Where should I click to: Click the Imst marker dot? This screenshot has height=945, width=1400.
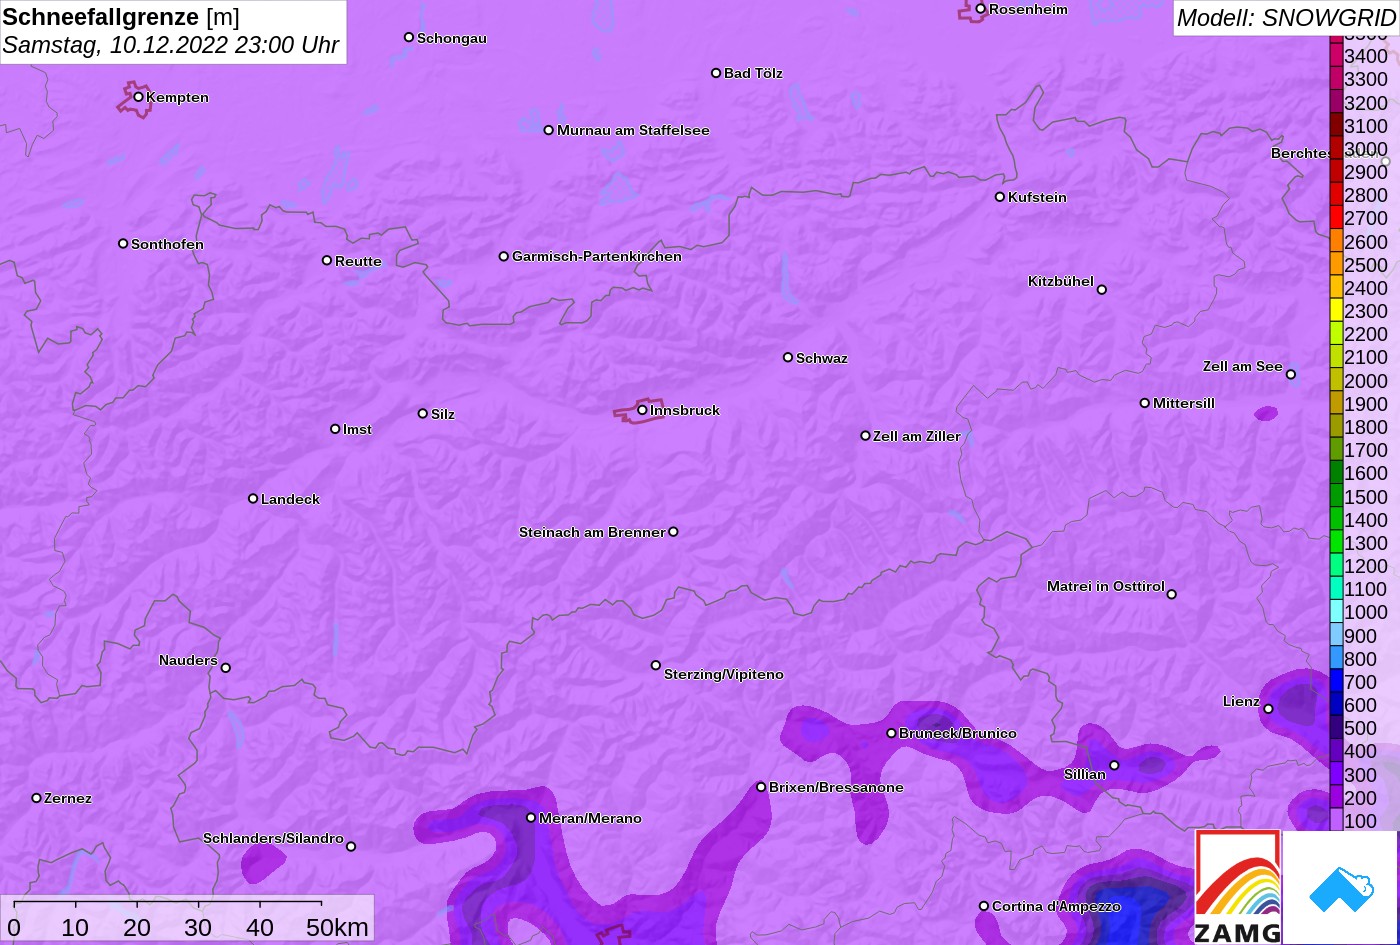point(335,429)
